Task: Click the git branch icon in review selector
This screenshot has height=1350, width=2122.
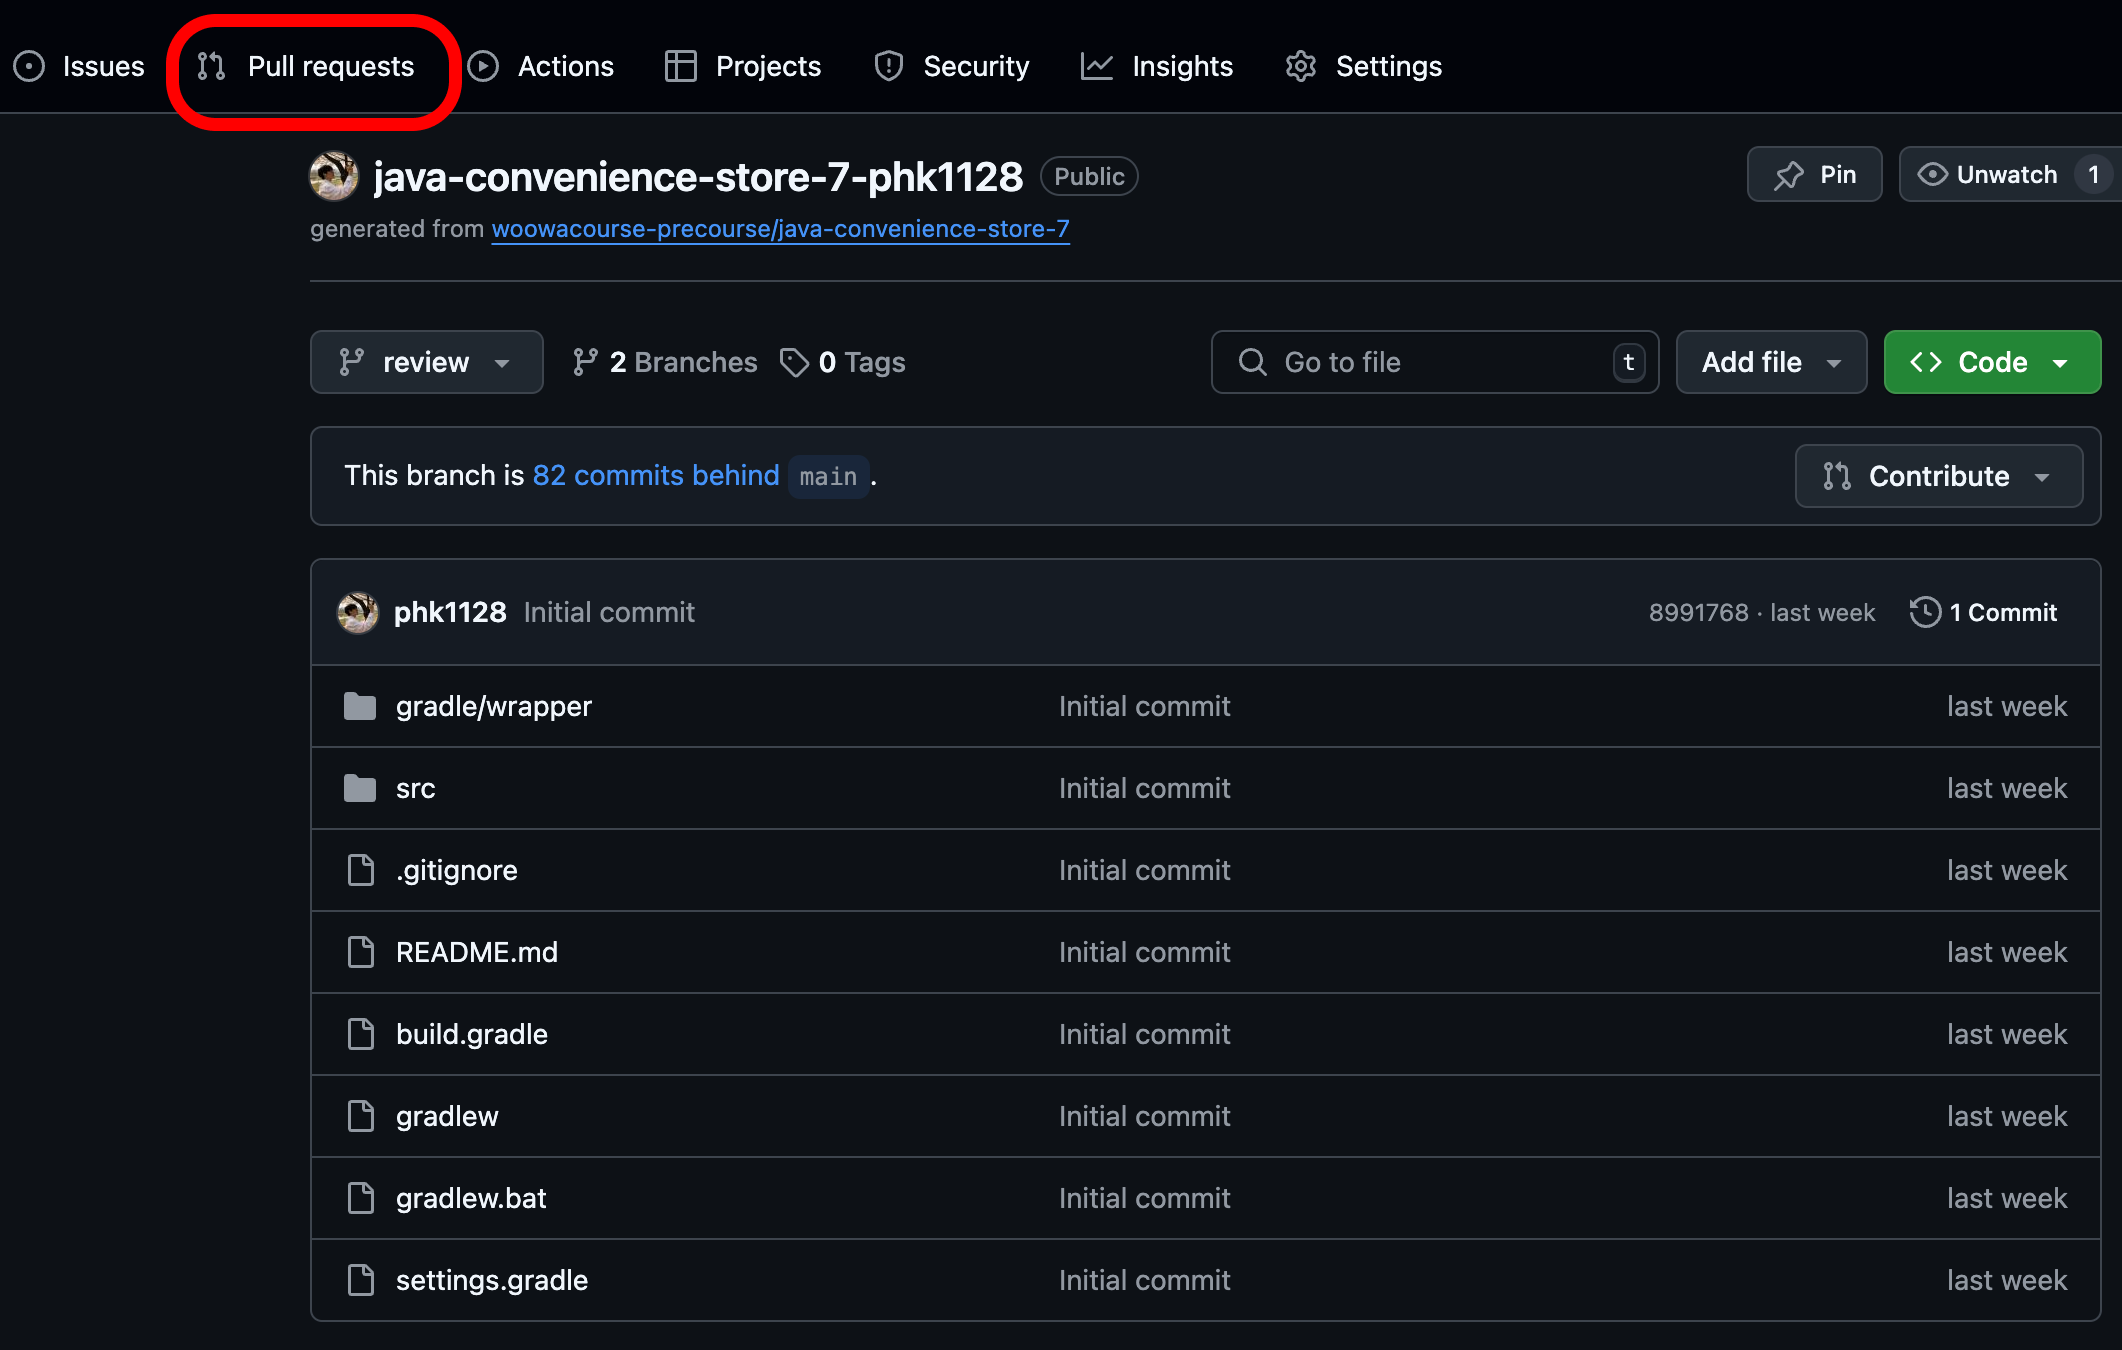Action: coord(351,362)
